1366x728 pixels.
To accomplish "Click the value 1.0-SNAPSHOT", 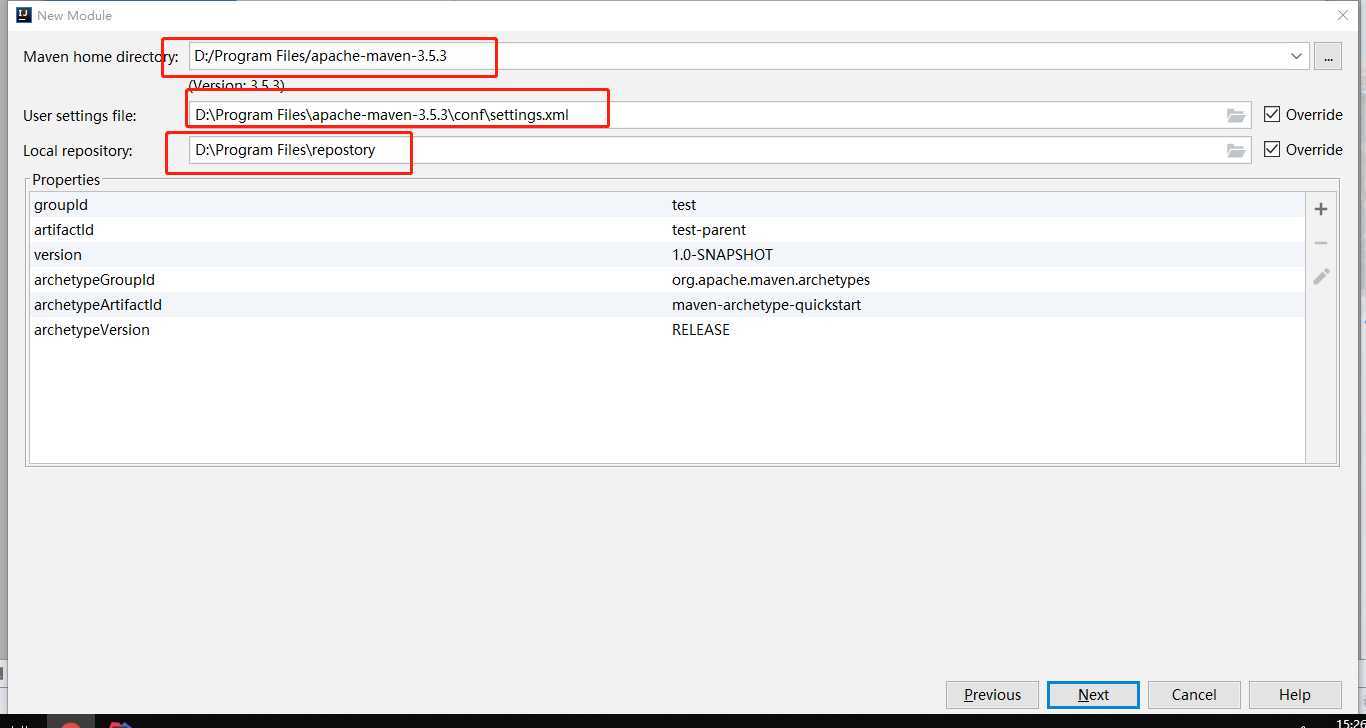I will (x=722, y=255).
